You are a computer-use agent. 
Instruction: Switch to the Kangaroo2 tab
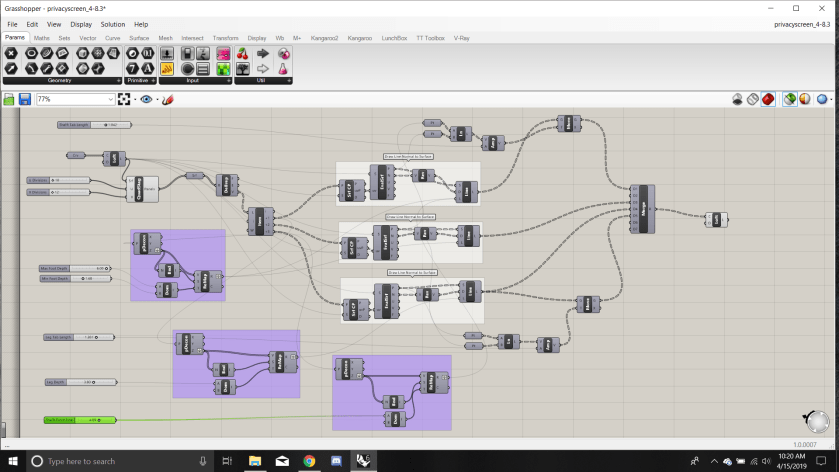point(327,38)
